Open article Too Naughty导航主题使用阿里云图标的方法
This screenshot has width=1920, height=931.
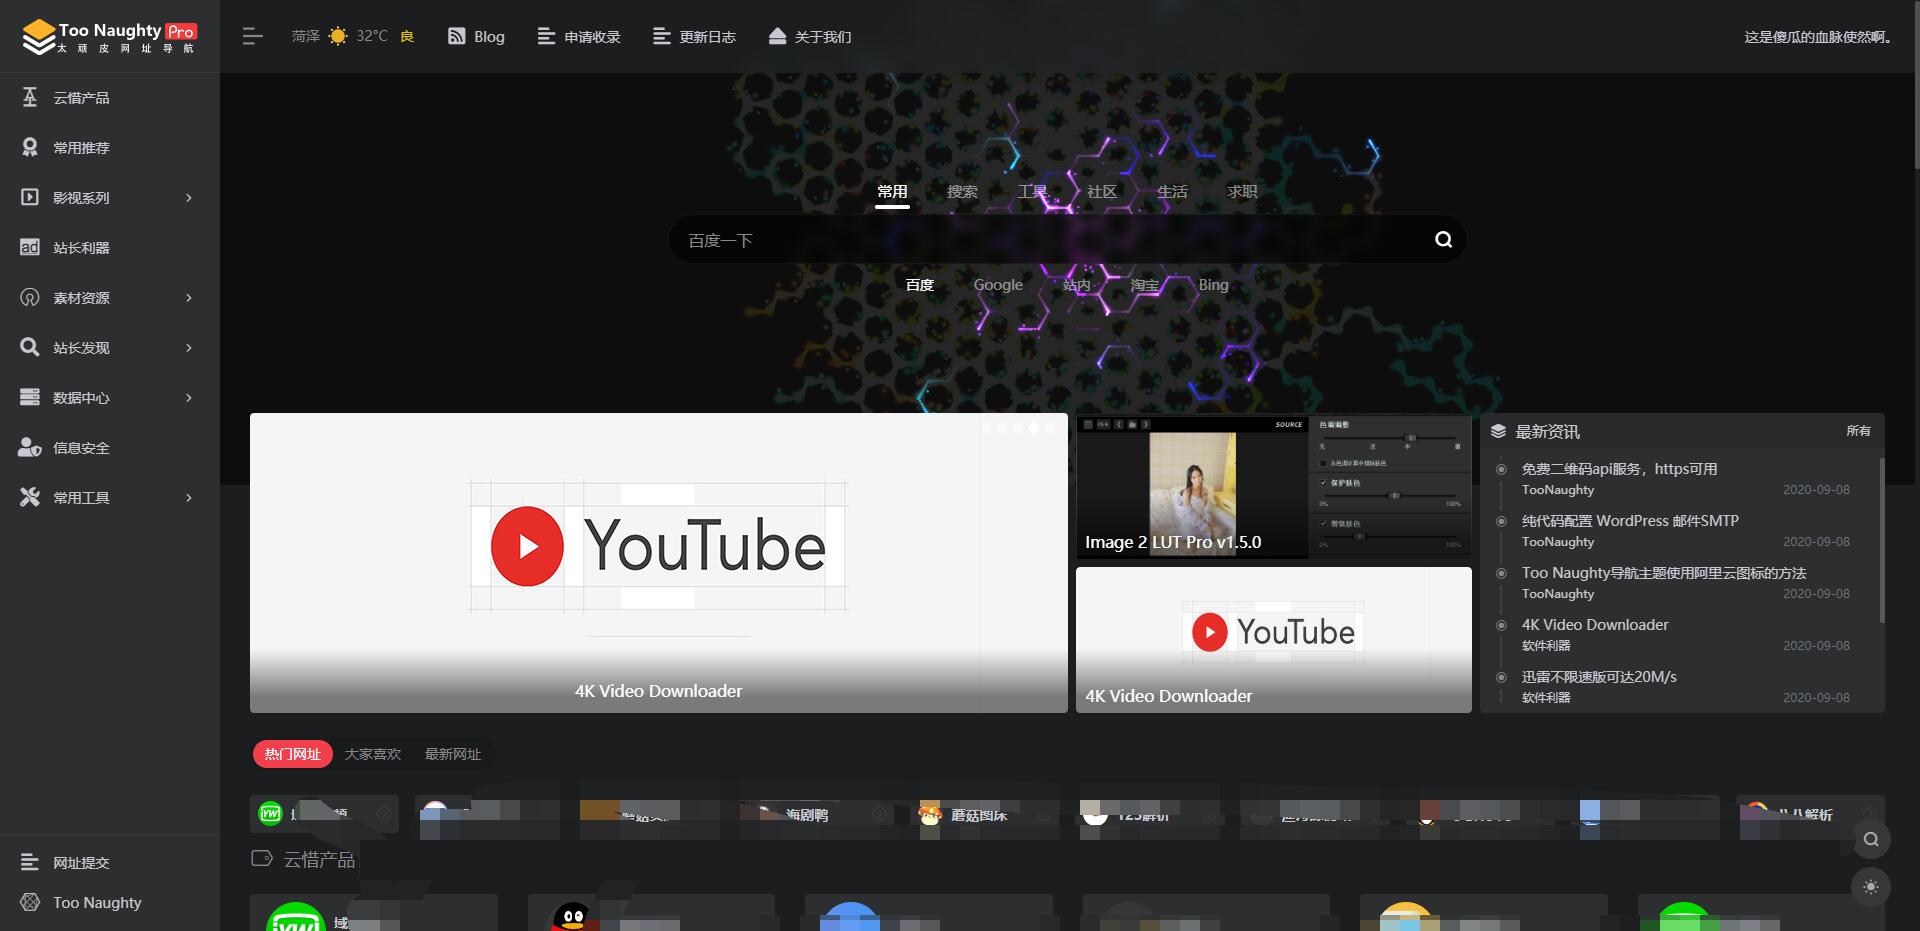pos(1664,573)
